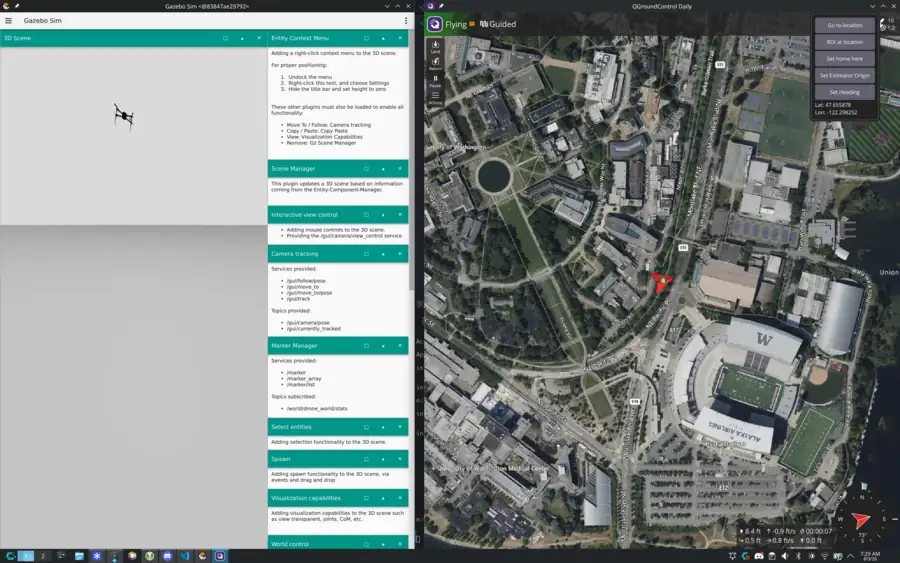
Task: Click the Flying status label
Action: [x=456, y=24]
